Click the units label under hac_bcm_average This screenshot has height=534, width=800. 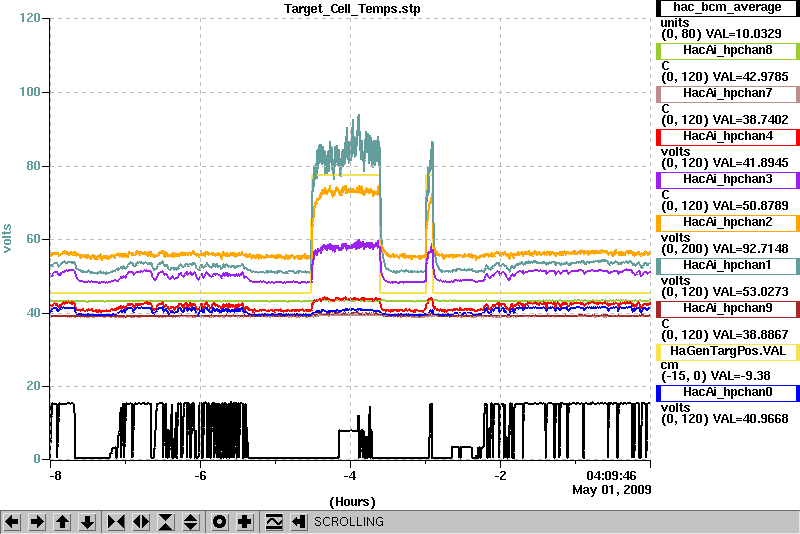674,23
